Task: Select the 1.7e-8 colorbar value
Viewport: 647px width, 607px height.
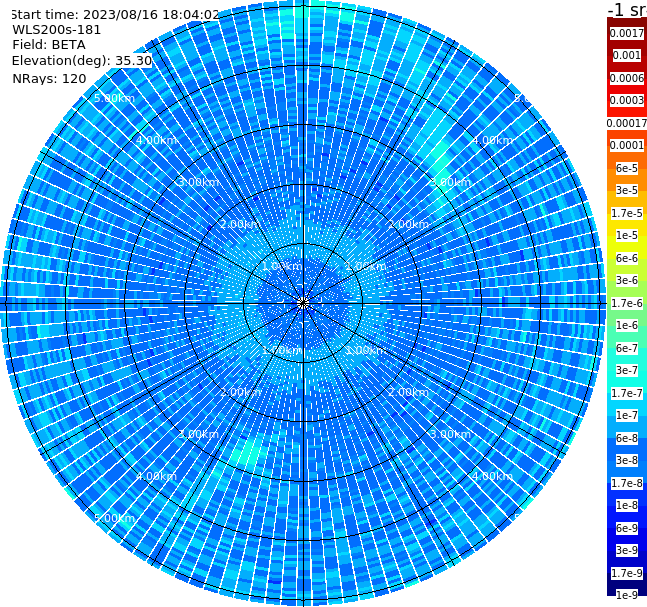Action: coord(627,483)
